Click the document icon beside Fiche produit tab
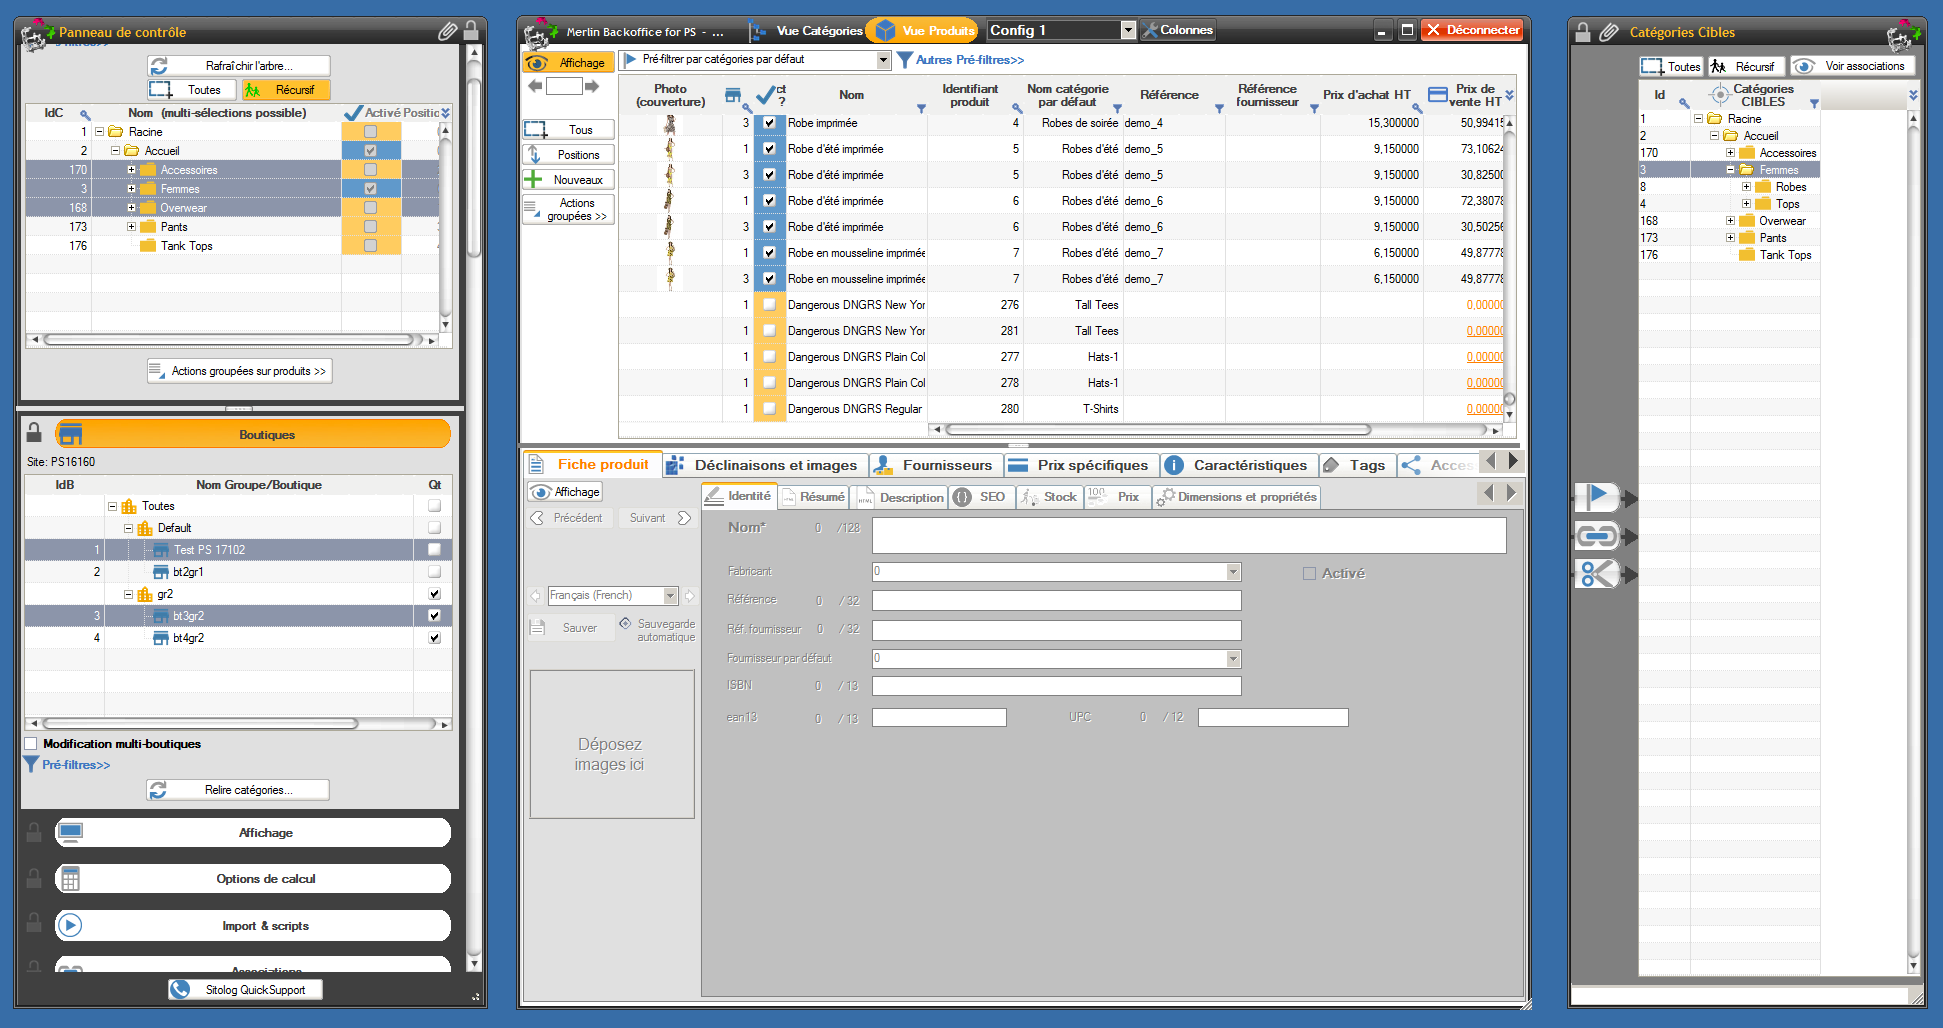The width and height of the screenshot is (1943, 1028). point(536,464)
